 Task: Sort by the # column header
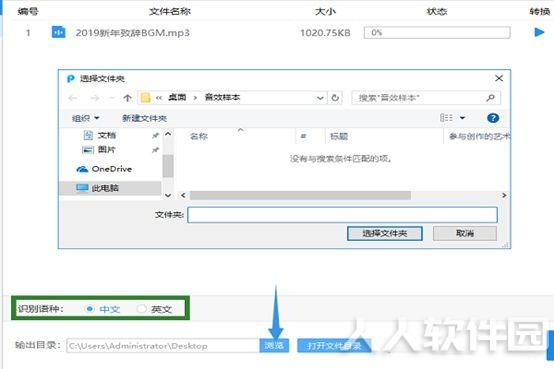303,136
